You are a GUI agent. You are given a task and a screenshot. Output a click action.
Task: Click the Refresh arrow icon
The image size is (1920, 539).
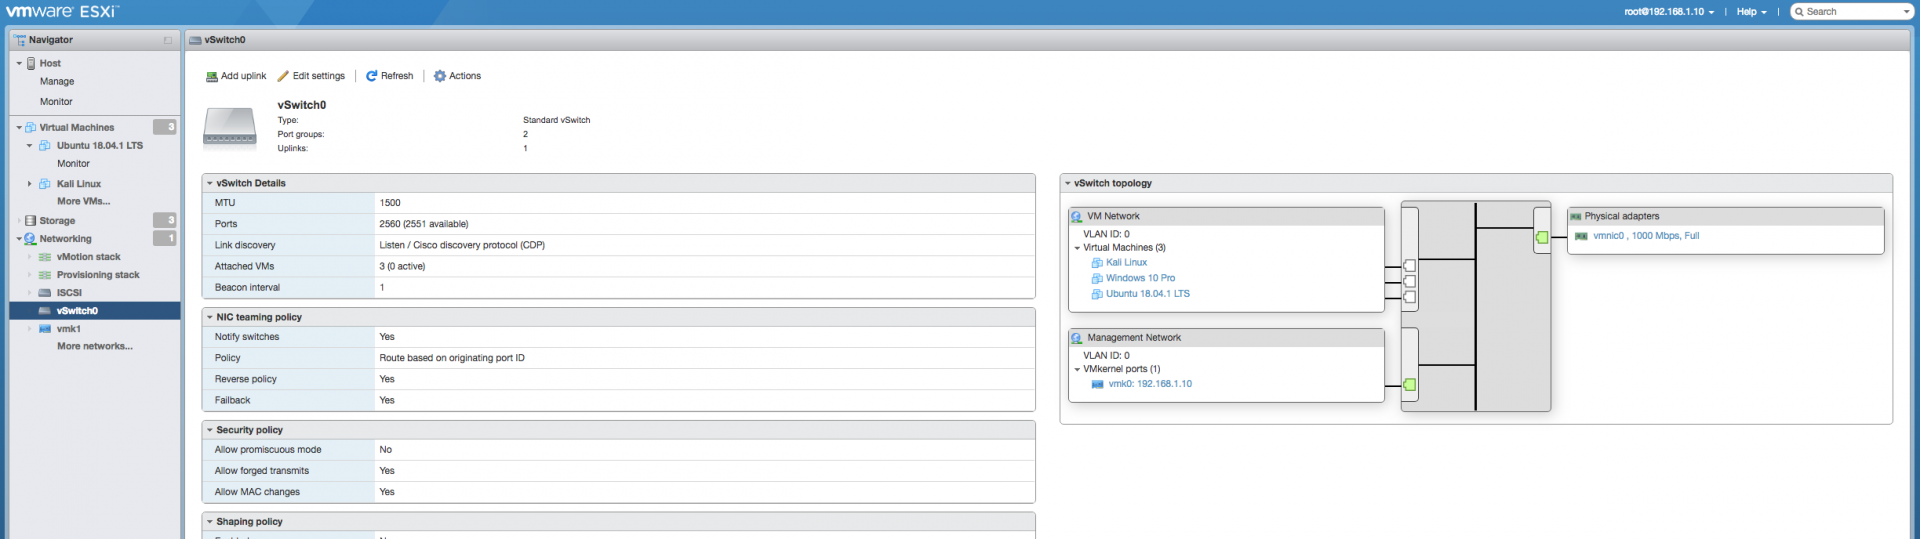pyautogui.click(x=371, y=76)
